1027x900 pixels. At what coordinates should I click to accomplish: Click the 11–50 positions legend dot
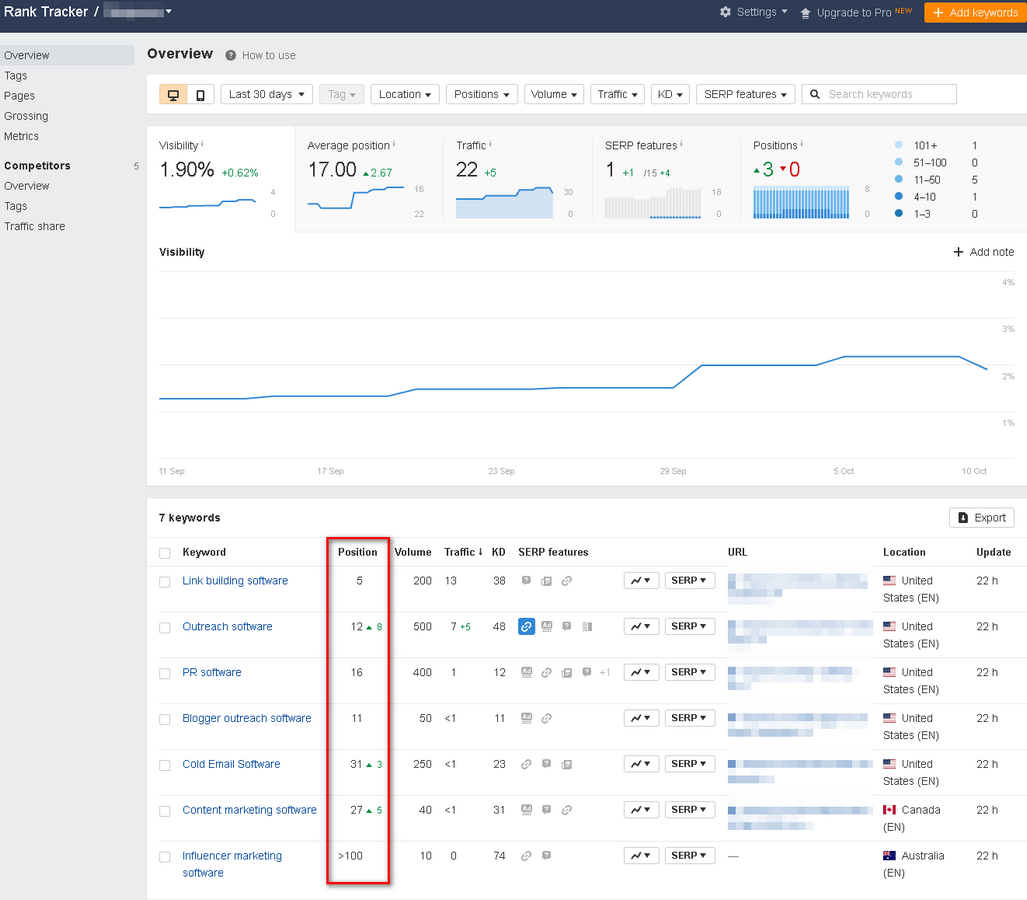899,179
